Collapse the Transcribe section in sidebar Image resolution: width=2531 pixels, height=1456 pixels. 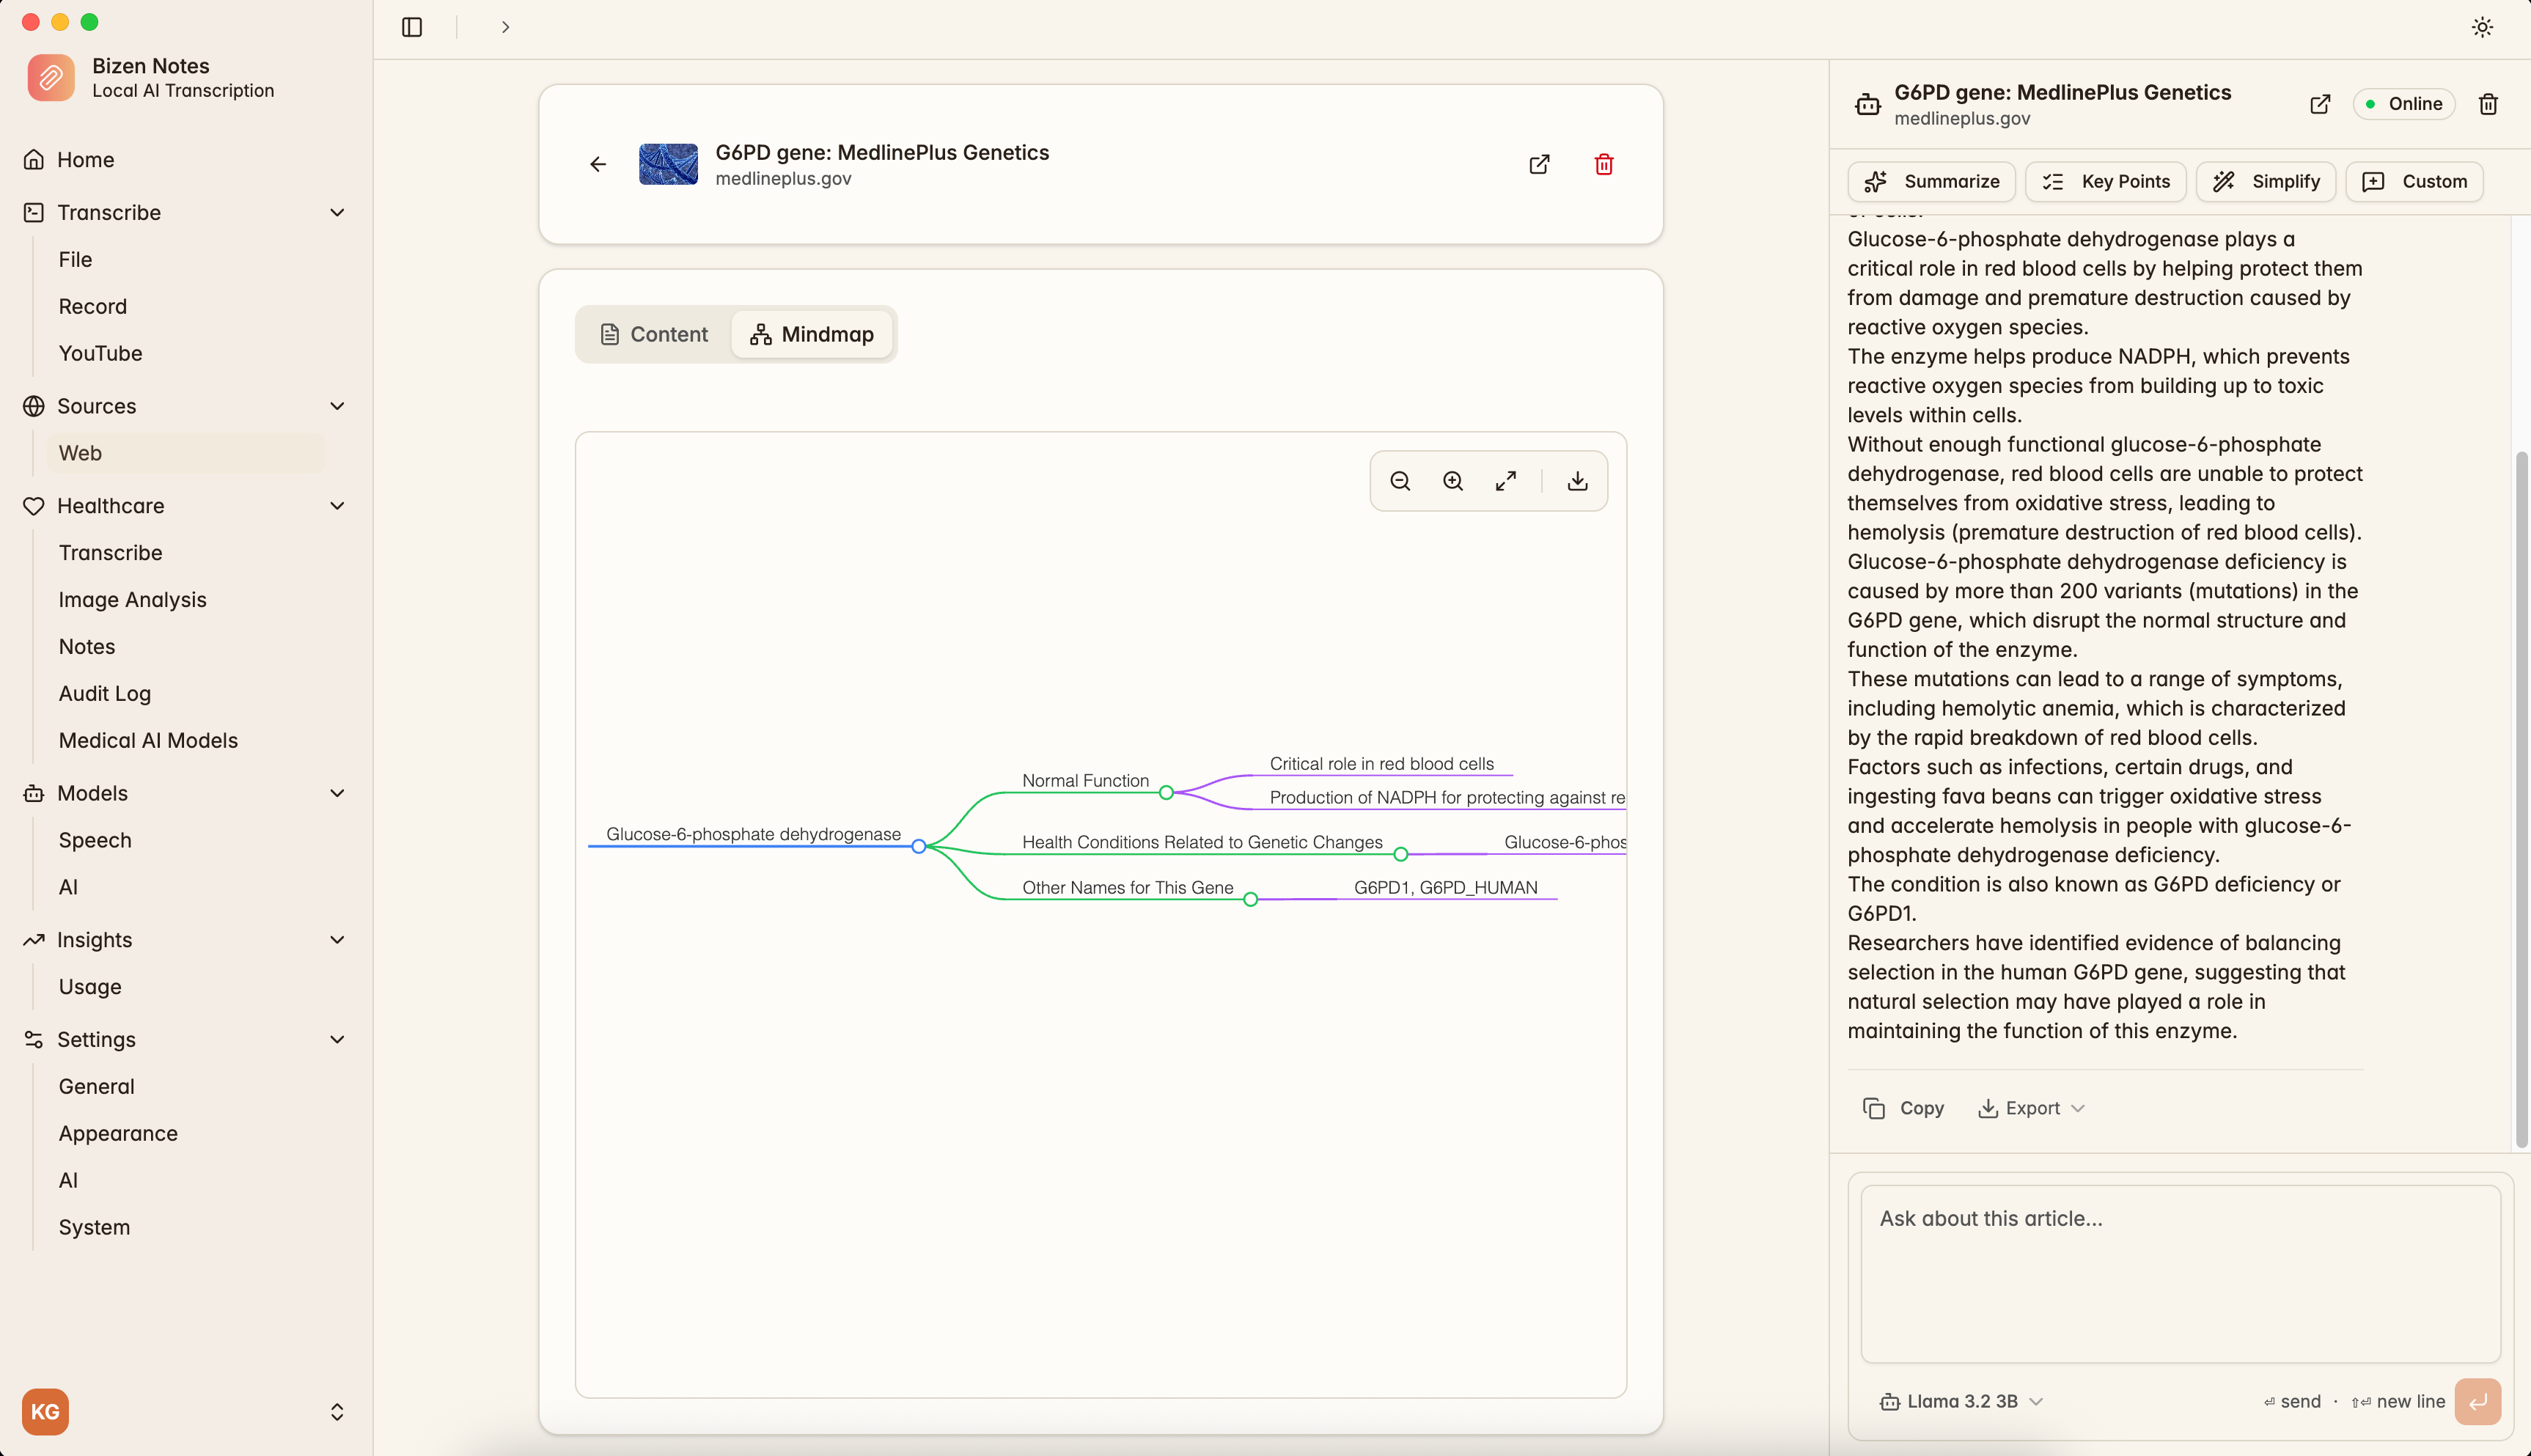pos(338,212)
